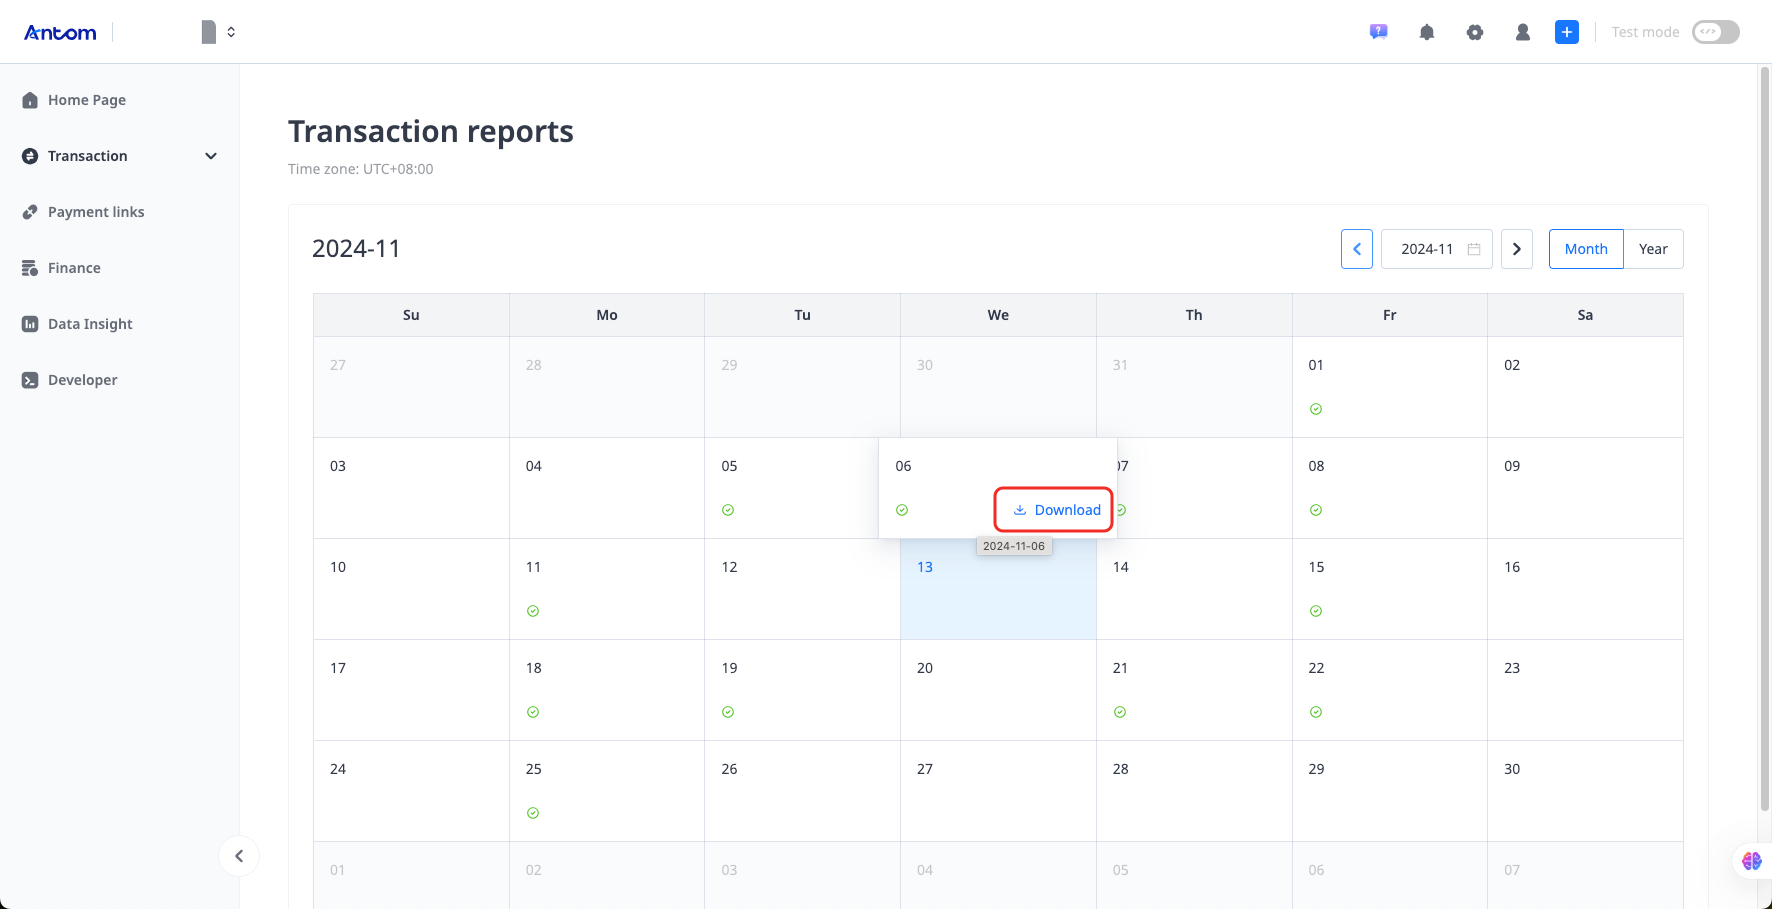The height and width of the screenshot is (909, 1772).
Task: Open the settings gear icon
Action: click(x=1475, y=32)
